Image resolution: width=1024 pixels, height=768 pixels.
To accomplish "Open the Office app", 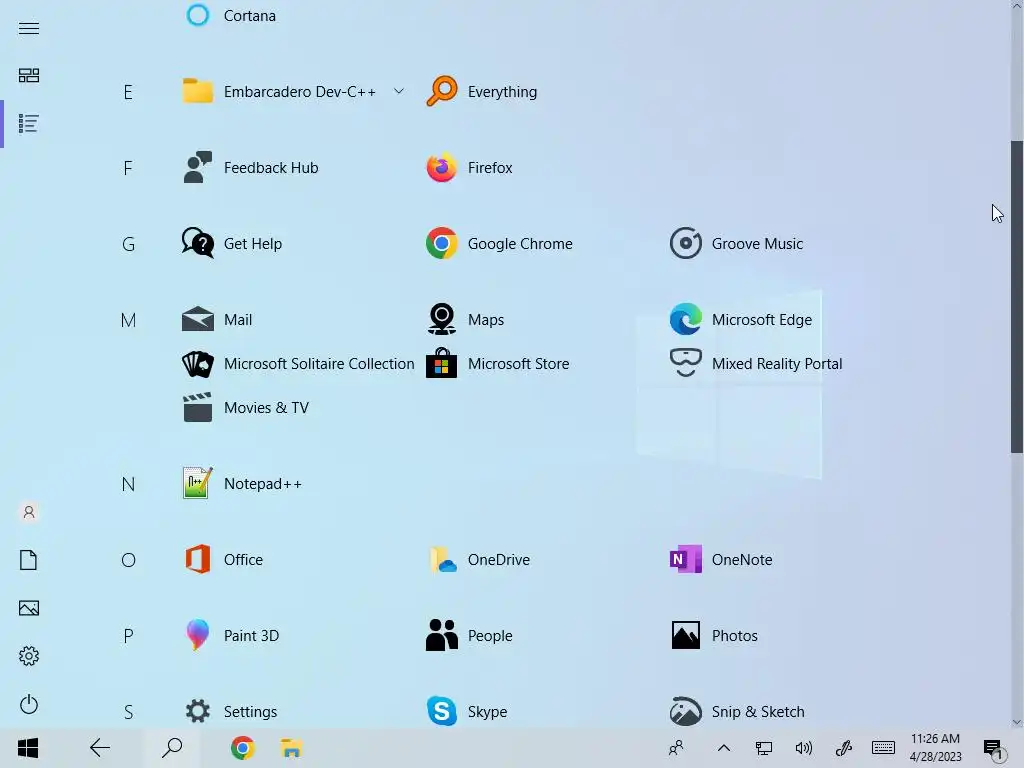I will click(x=223, y=560).
